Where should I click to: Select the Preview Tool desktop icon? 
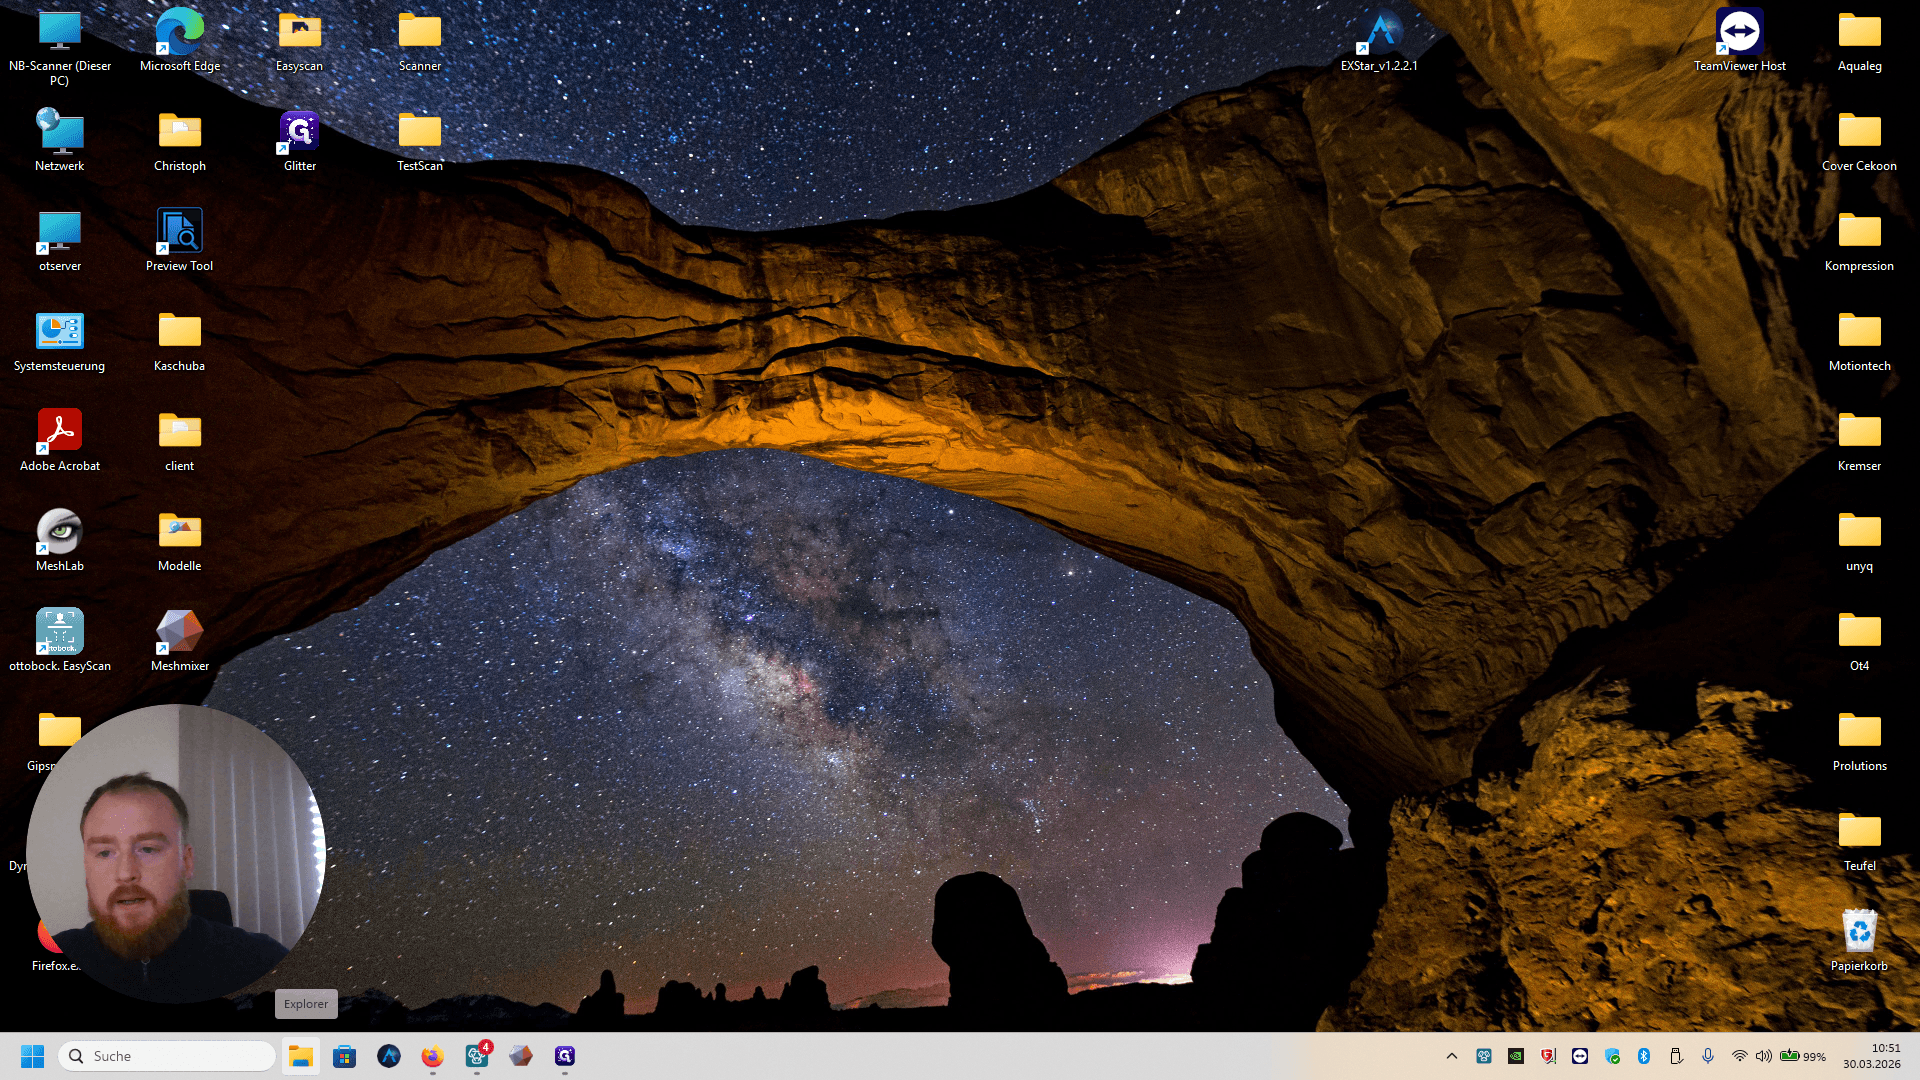click(x=180, y=241)
